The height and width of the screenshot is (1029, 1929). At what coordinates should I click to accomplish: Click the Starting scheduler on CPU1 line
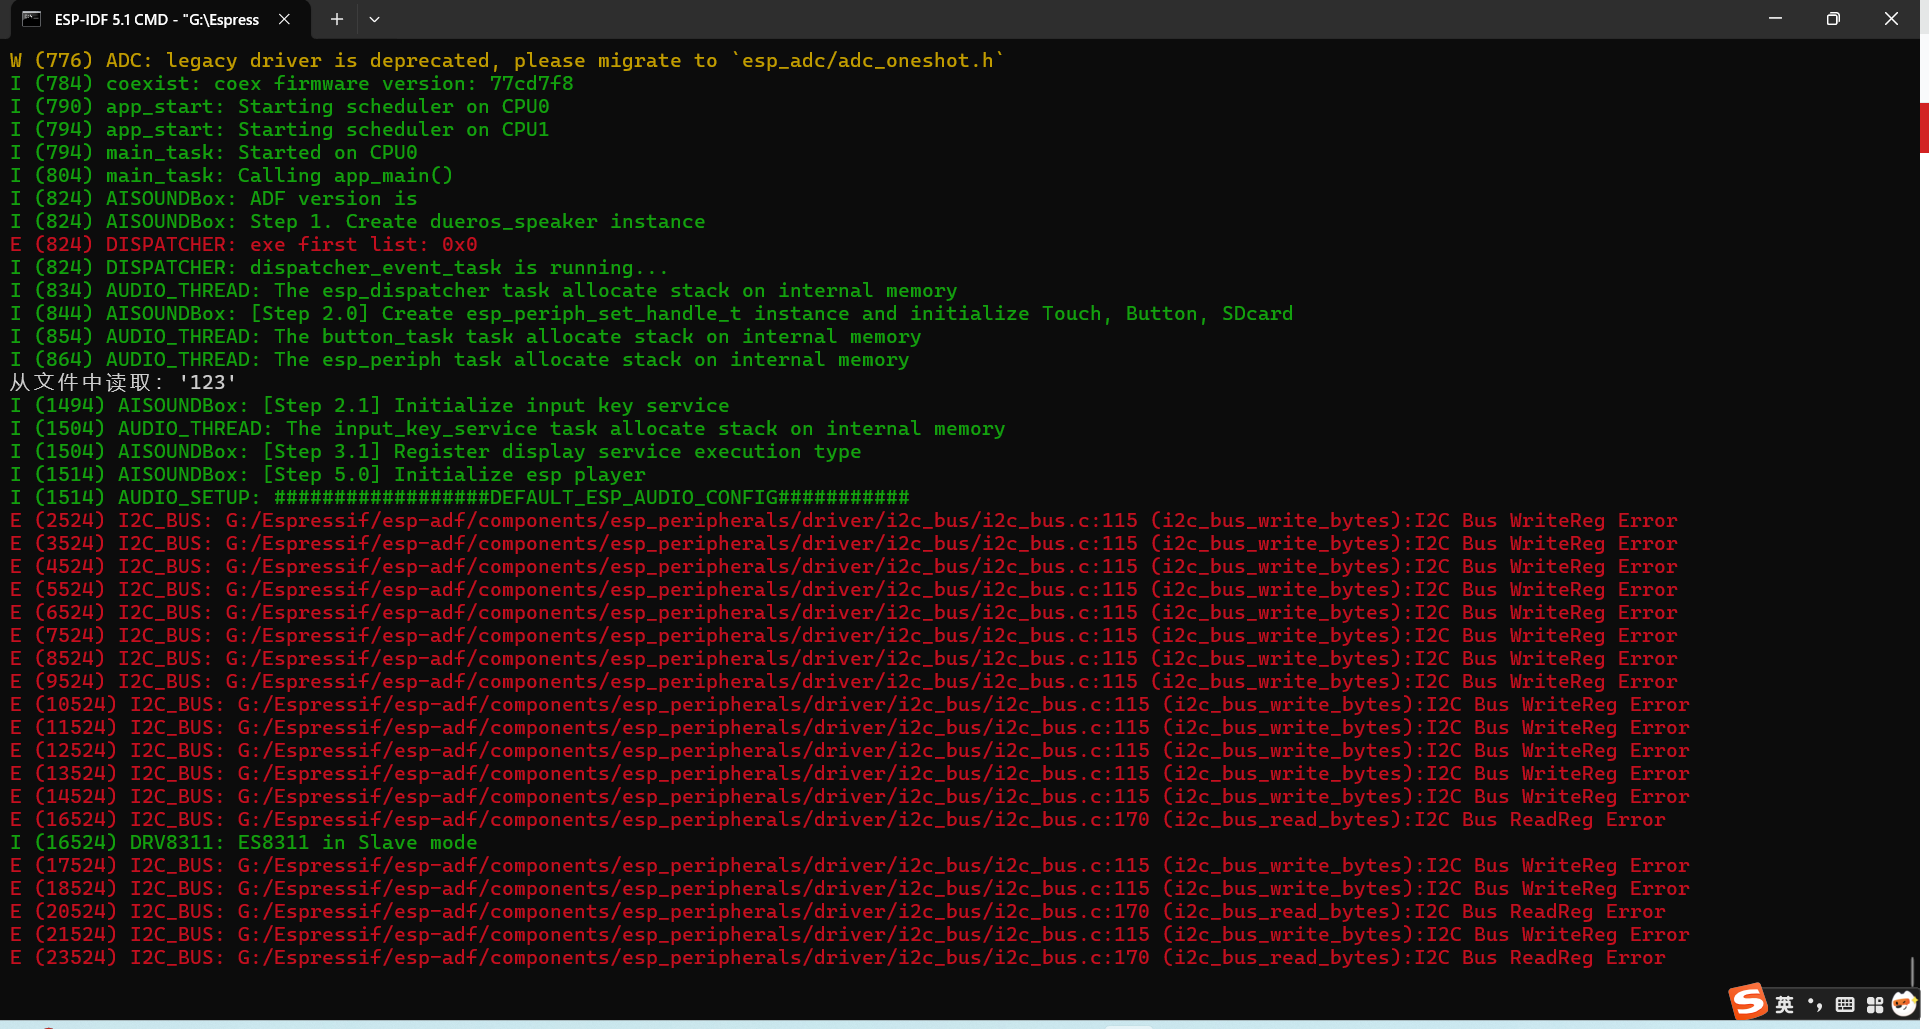(280, 130)
